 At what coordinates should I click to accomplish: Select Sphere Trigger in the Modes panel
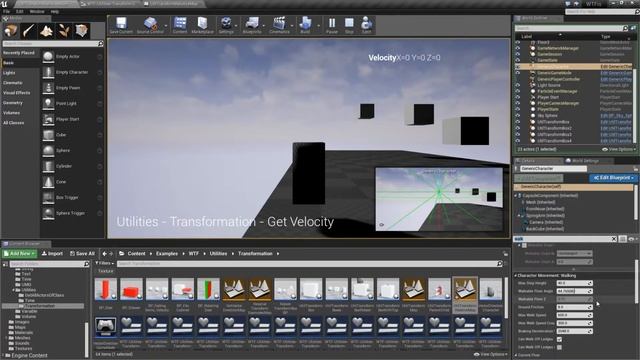pos(72,213)
